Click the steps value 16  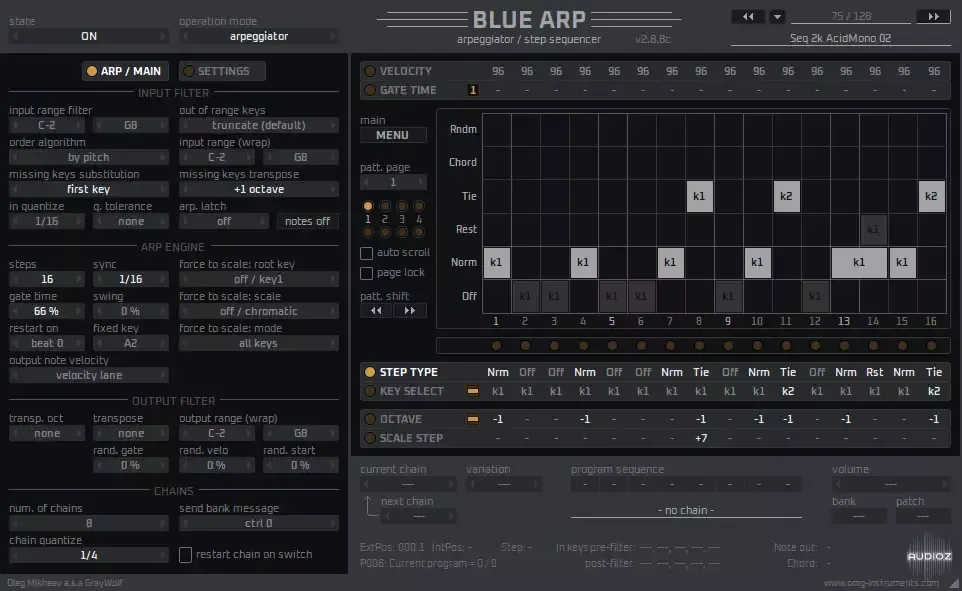[47, 279]
